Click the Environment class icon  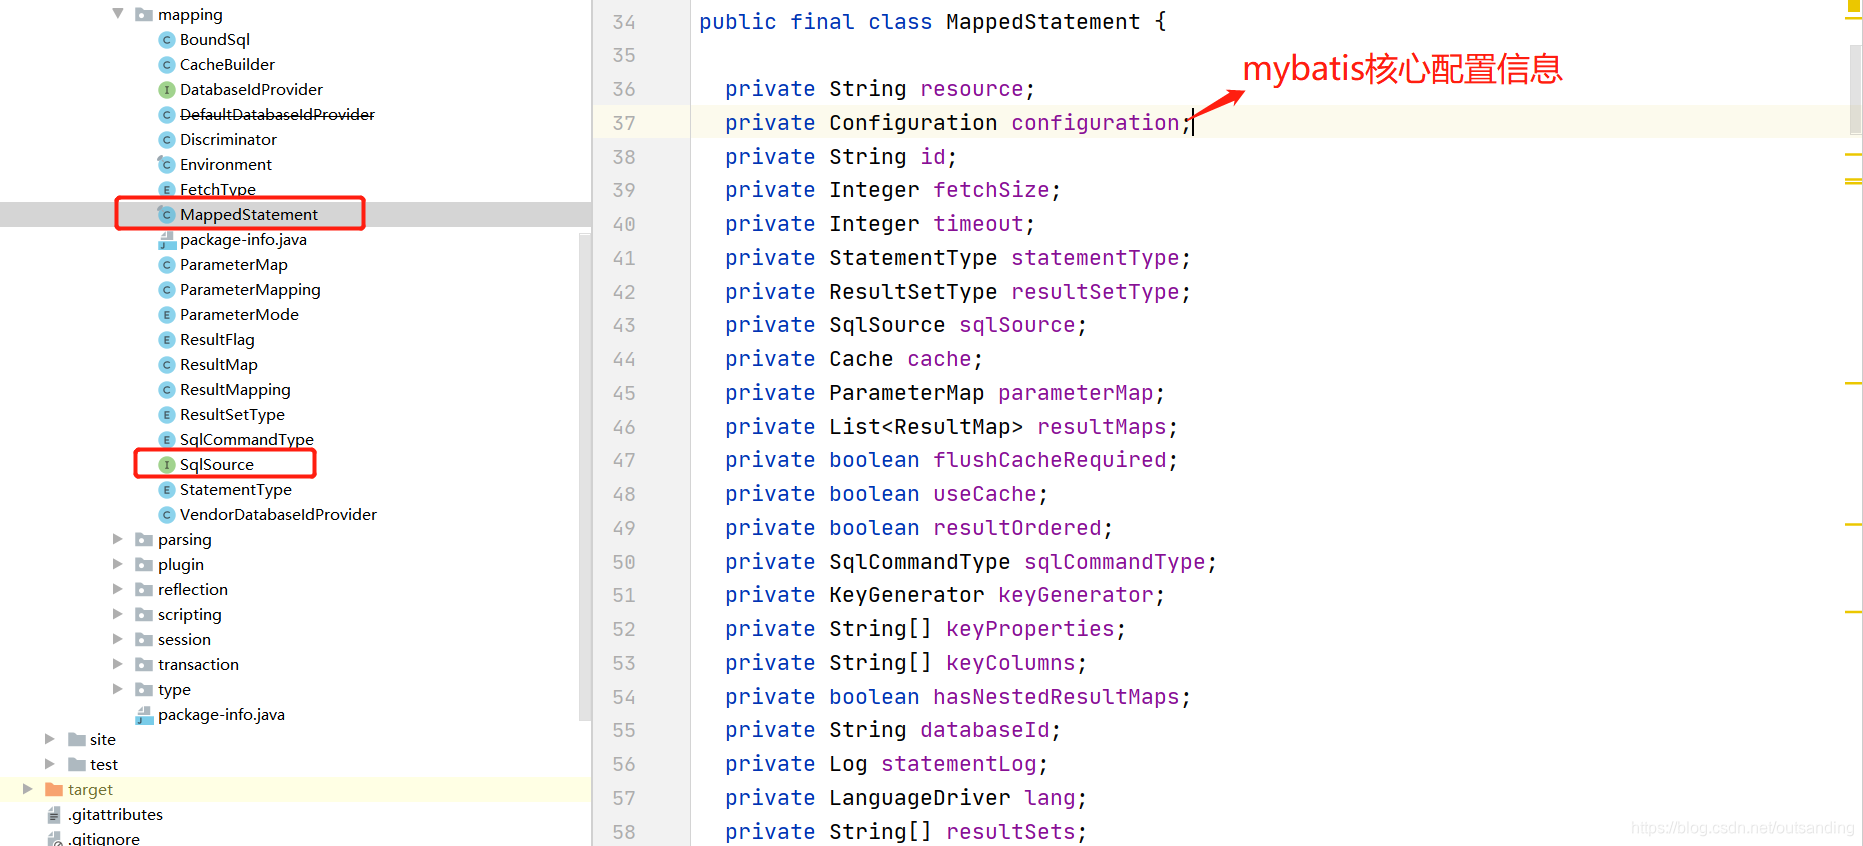167,165
